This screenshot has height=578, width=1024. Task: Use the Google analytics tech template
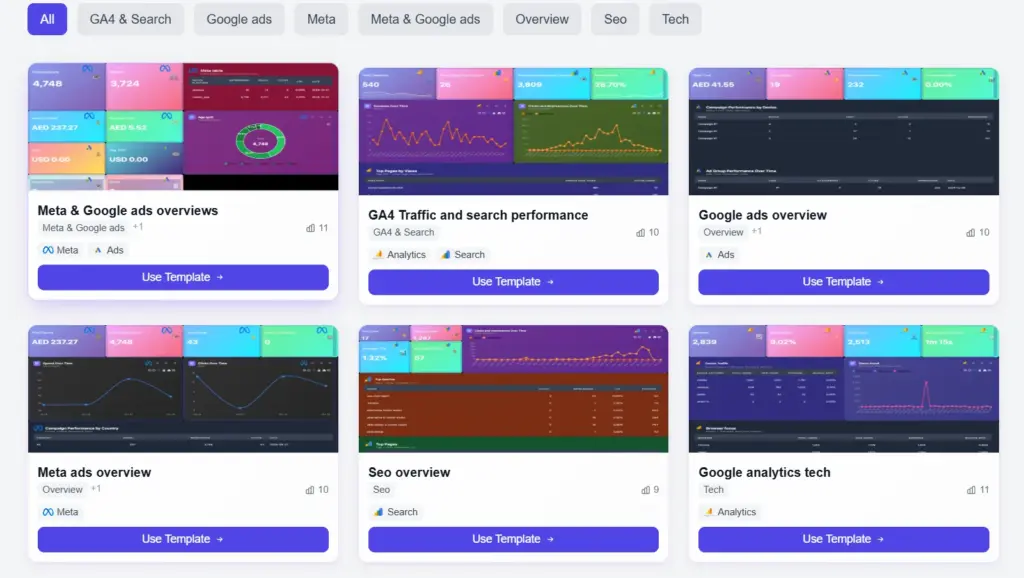(843, 539)
